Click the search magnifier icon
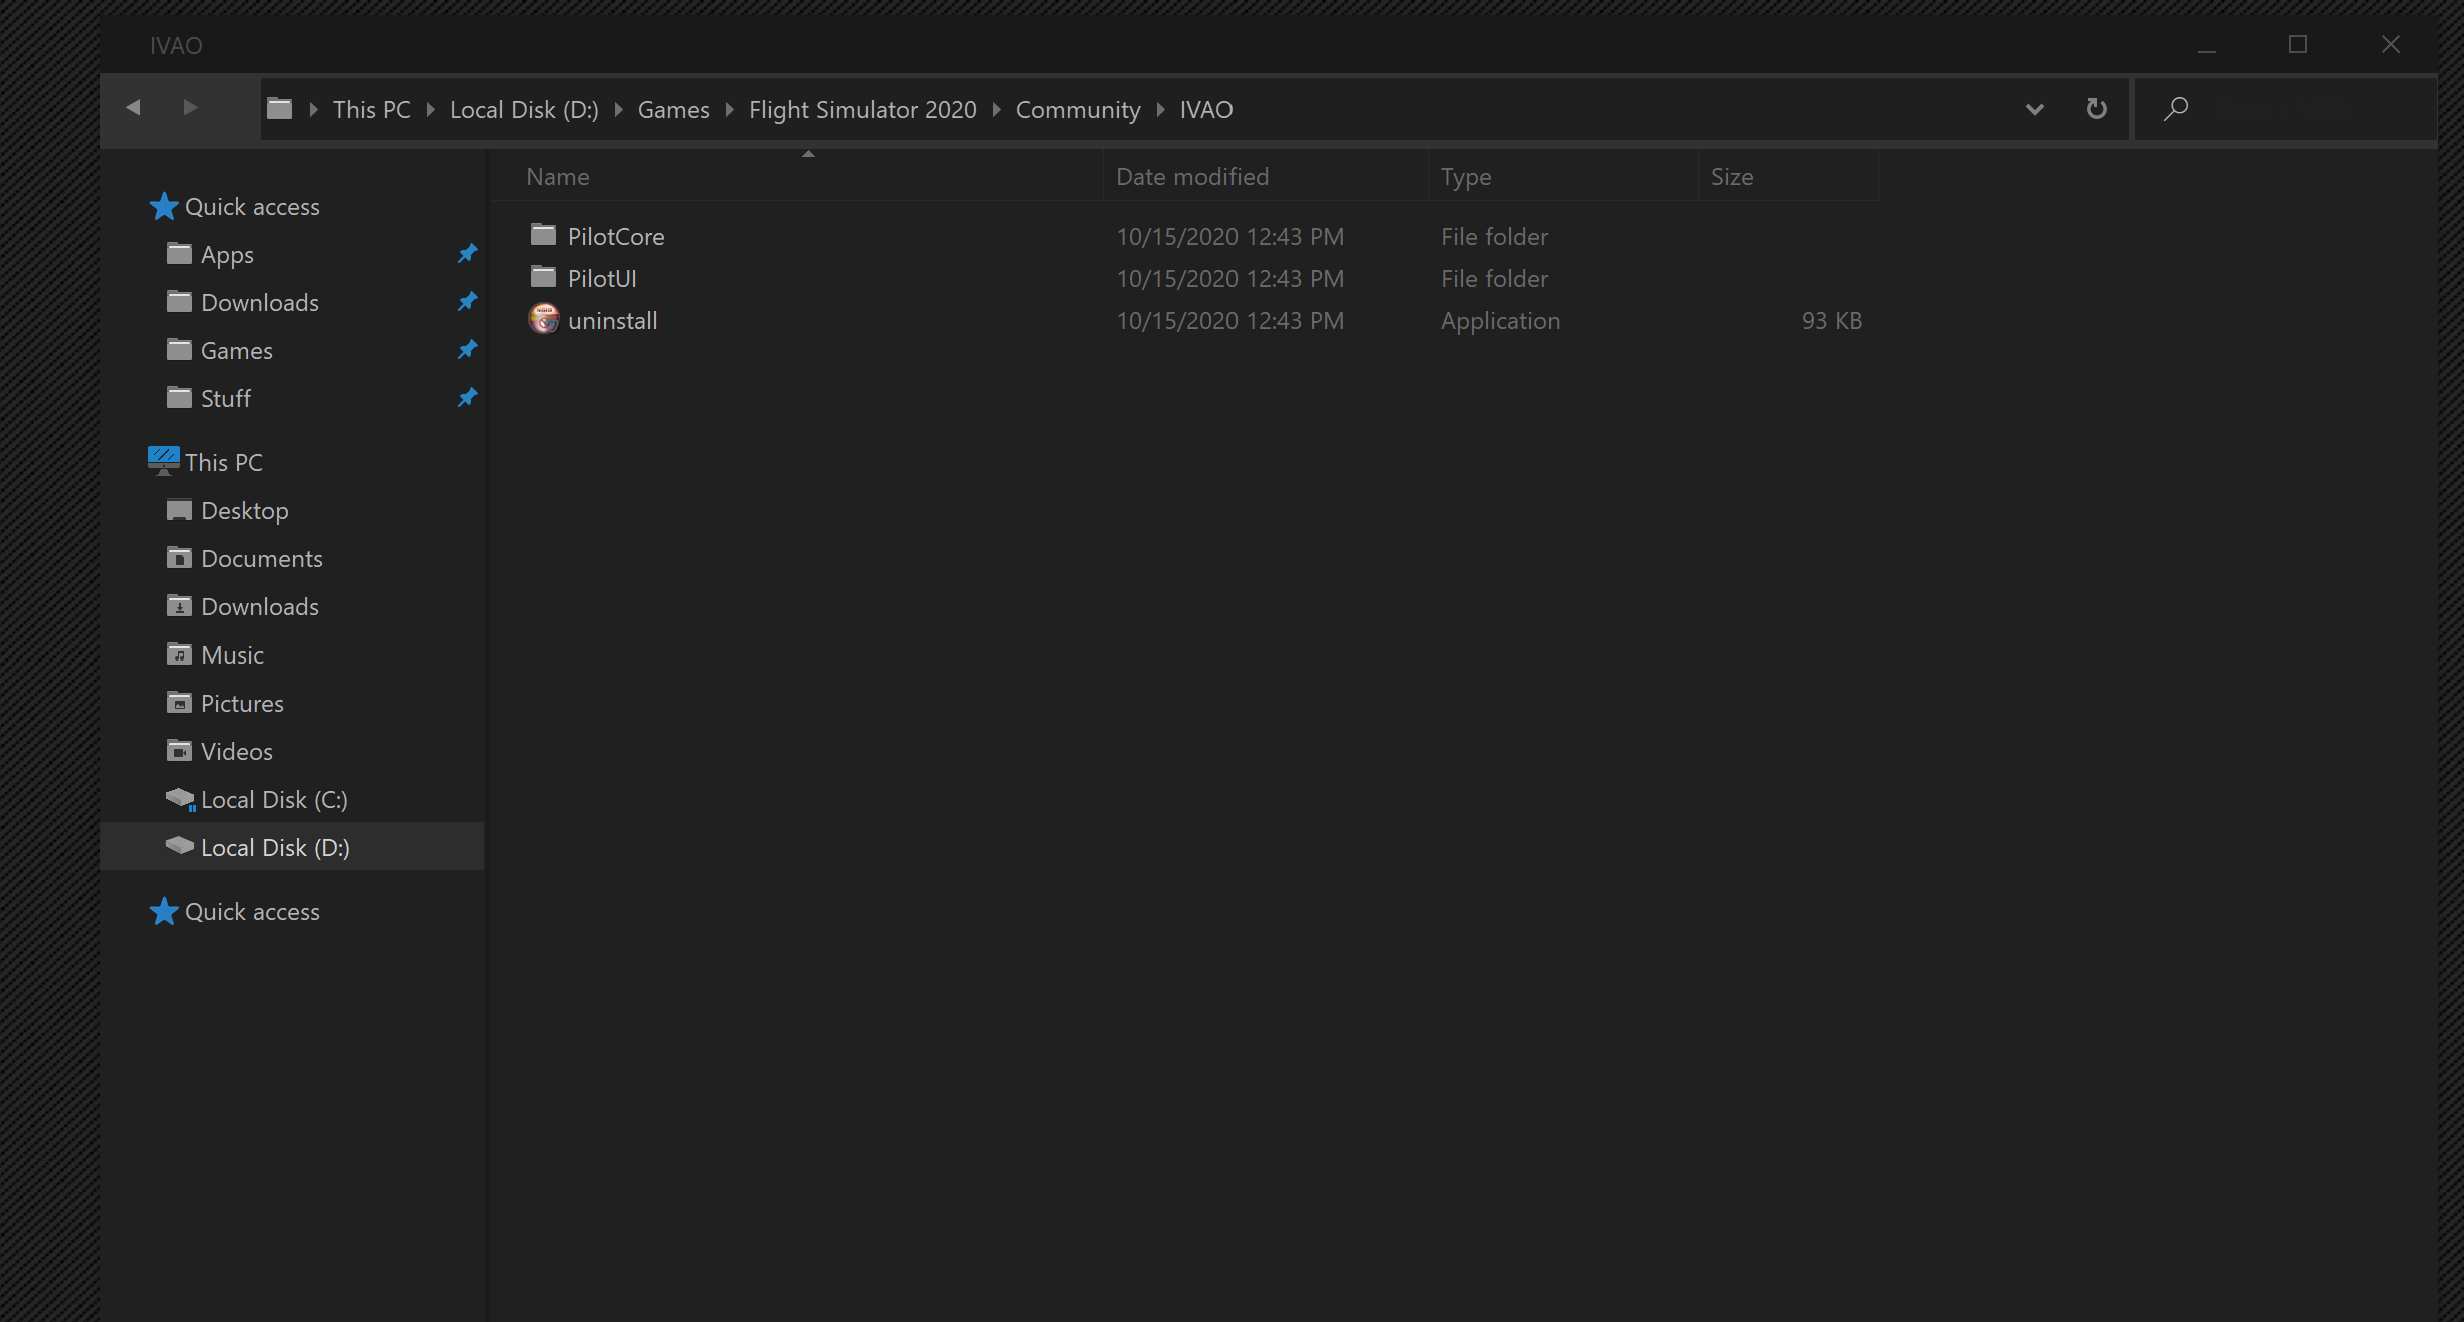Viewport: 2464px width, 1322px height. 2175,109
